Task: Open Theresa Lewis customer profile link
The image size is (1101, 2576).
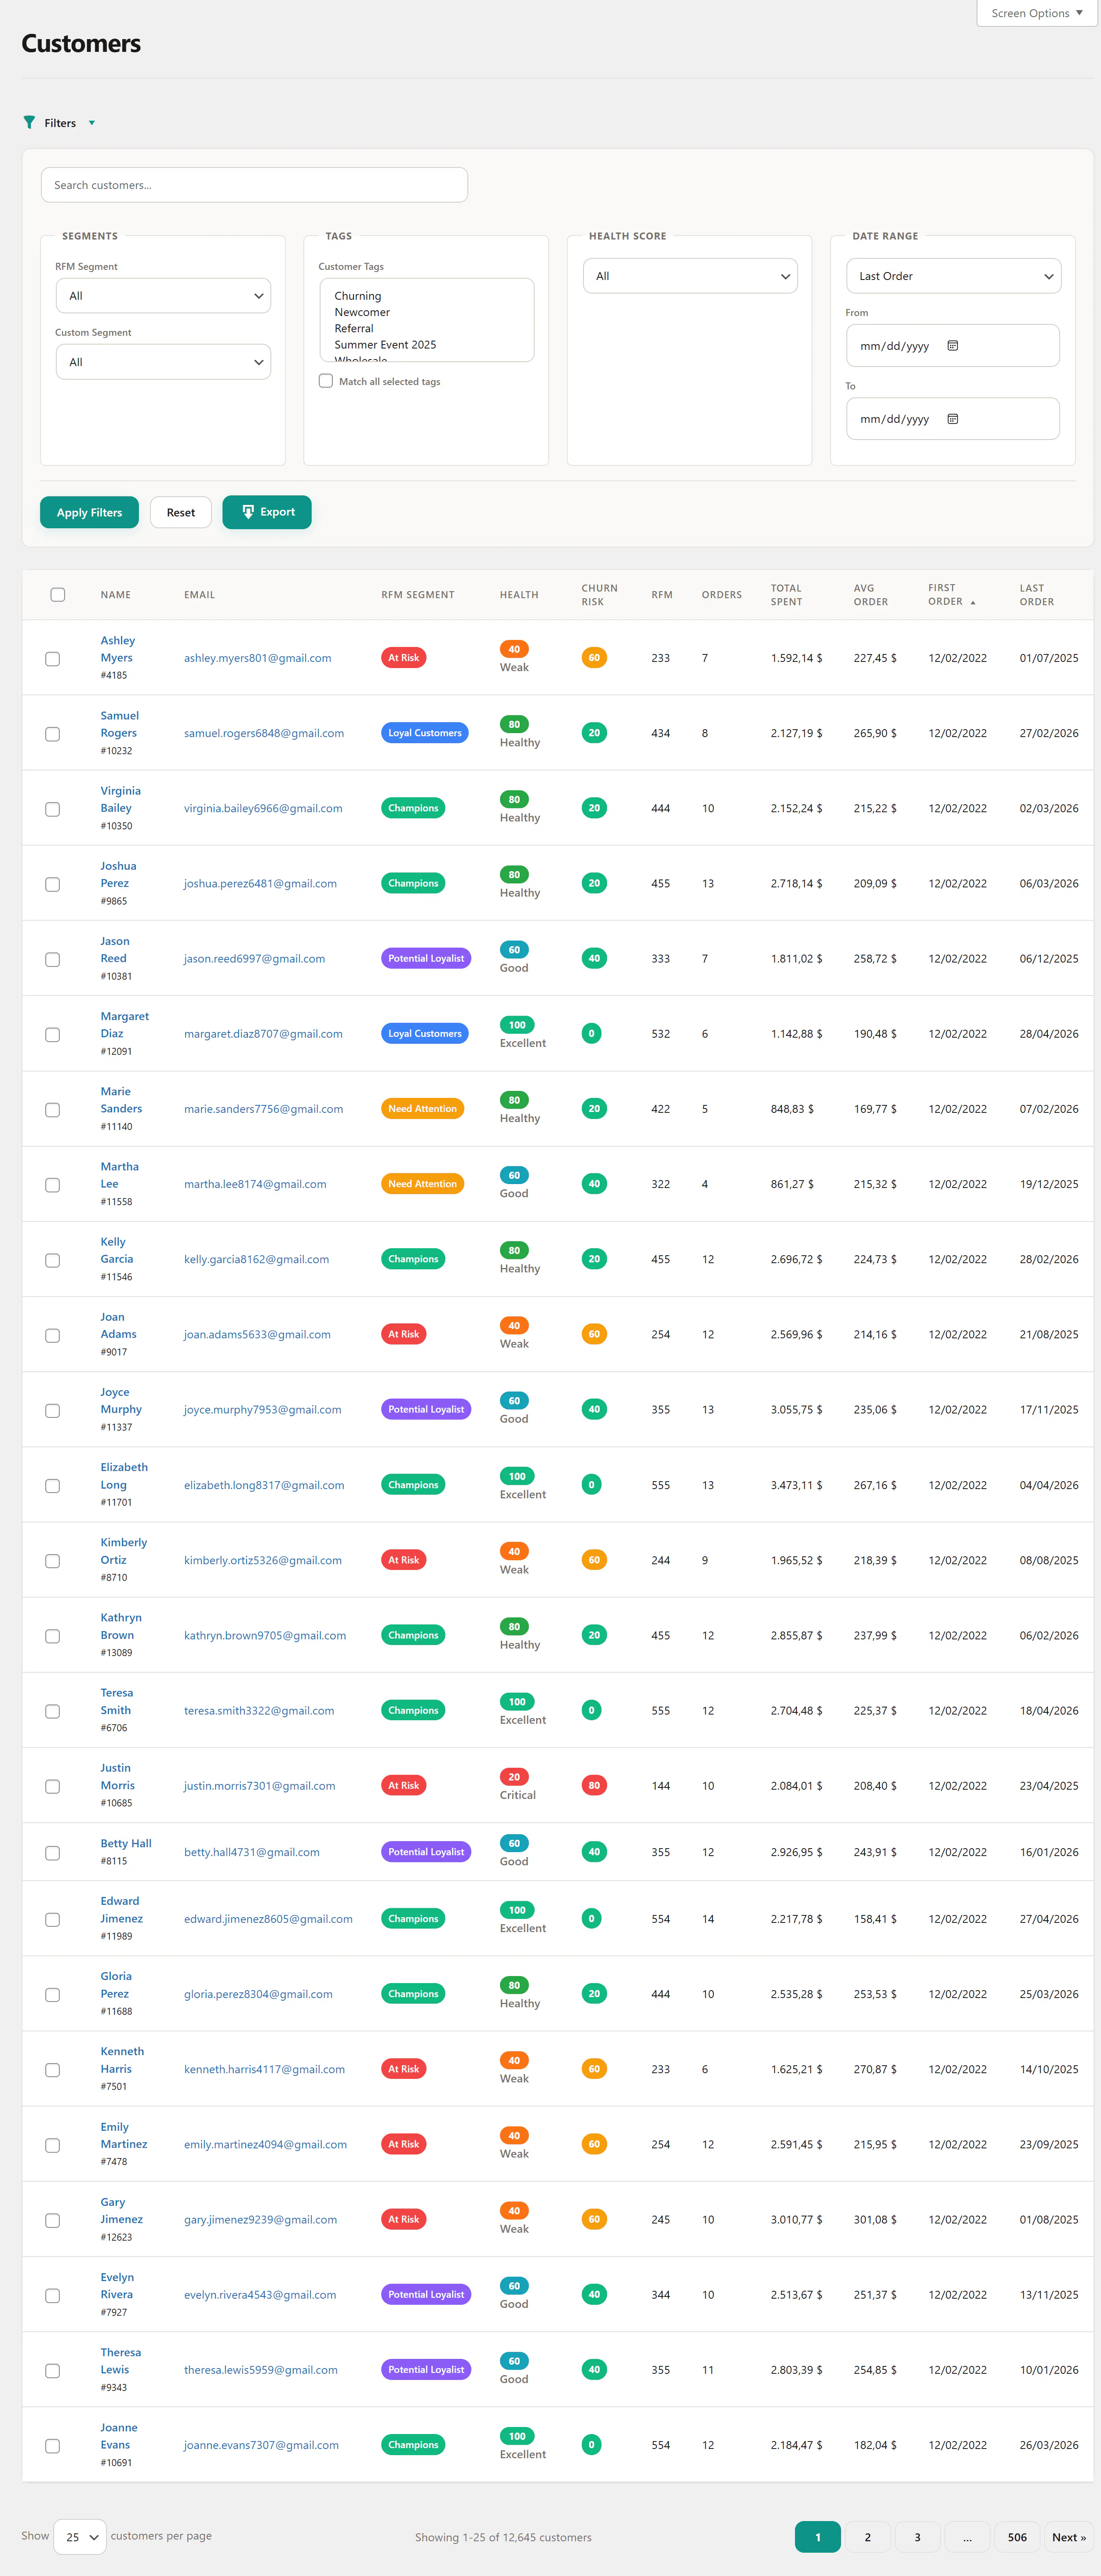Action: point(120,2361)
